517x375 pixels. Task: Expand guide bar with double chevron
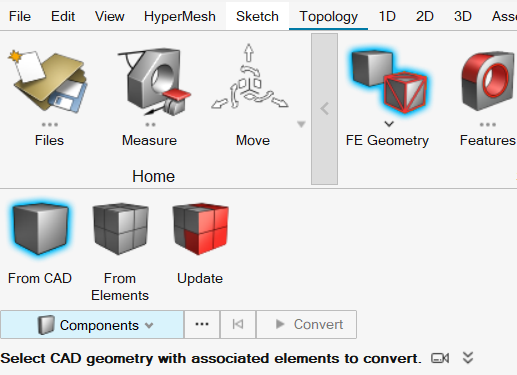point(468,358)
